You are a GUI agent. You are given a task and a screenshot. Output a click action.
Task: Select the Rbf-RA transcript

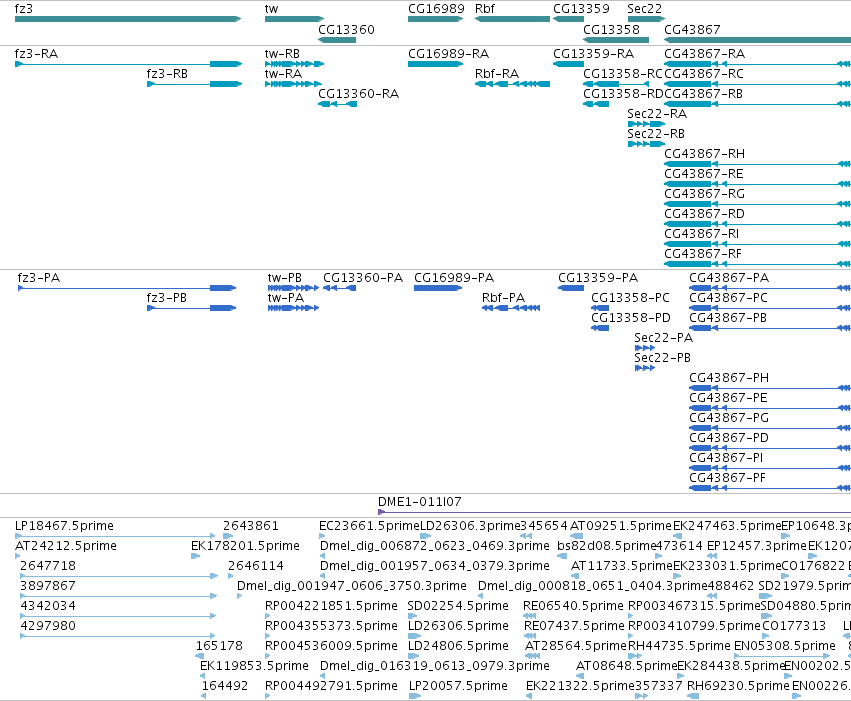512,84
